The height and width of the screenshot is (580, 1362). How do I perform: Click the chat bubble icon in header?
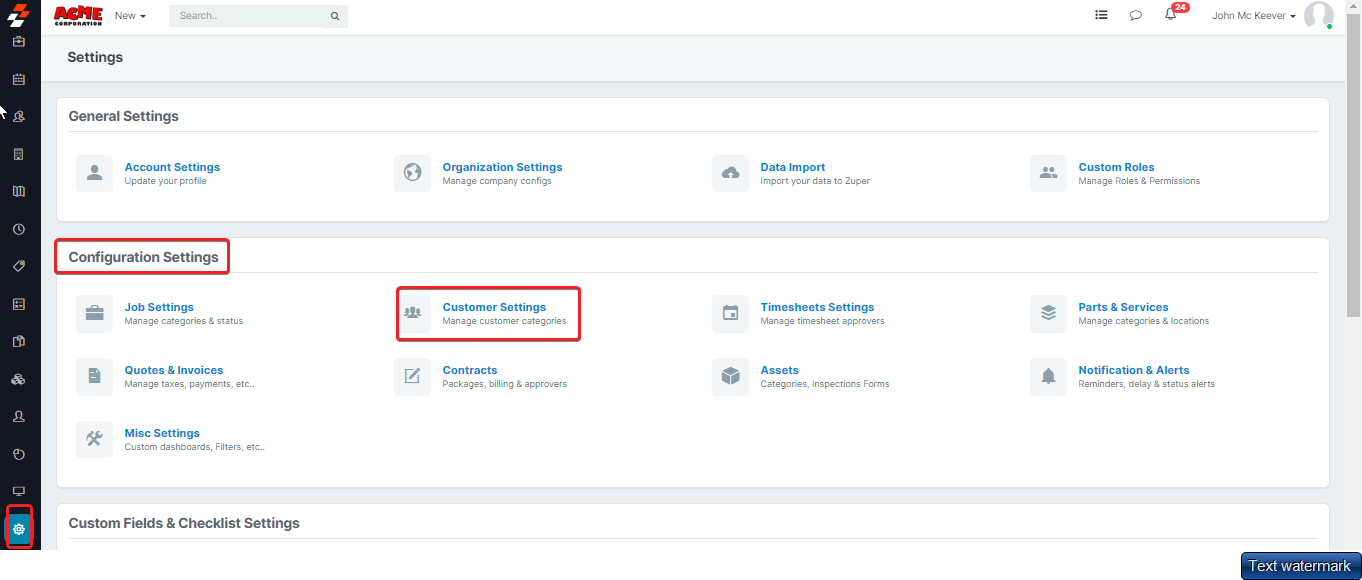coord(1135,16)
